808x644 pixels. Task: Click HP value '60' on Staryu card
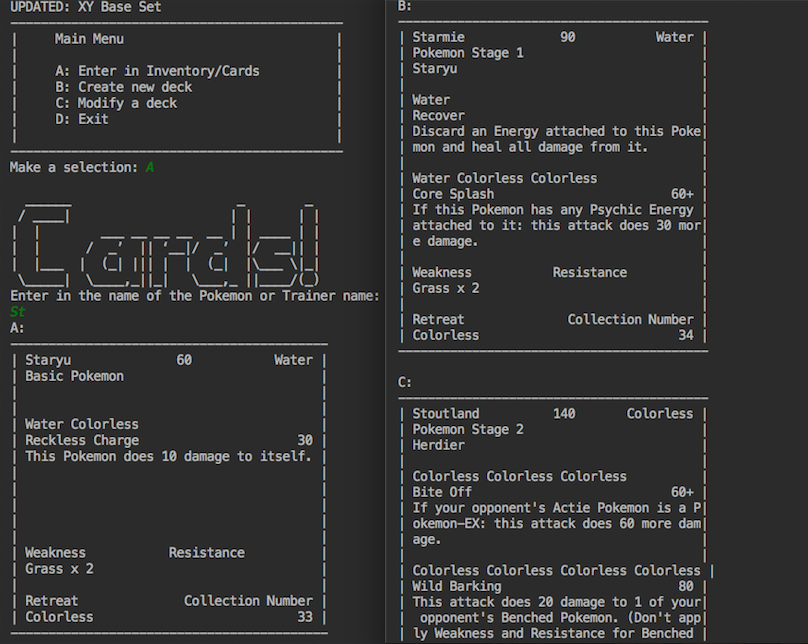(x=184, y=360)
